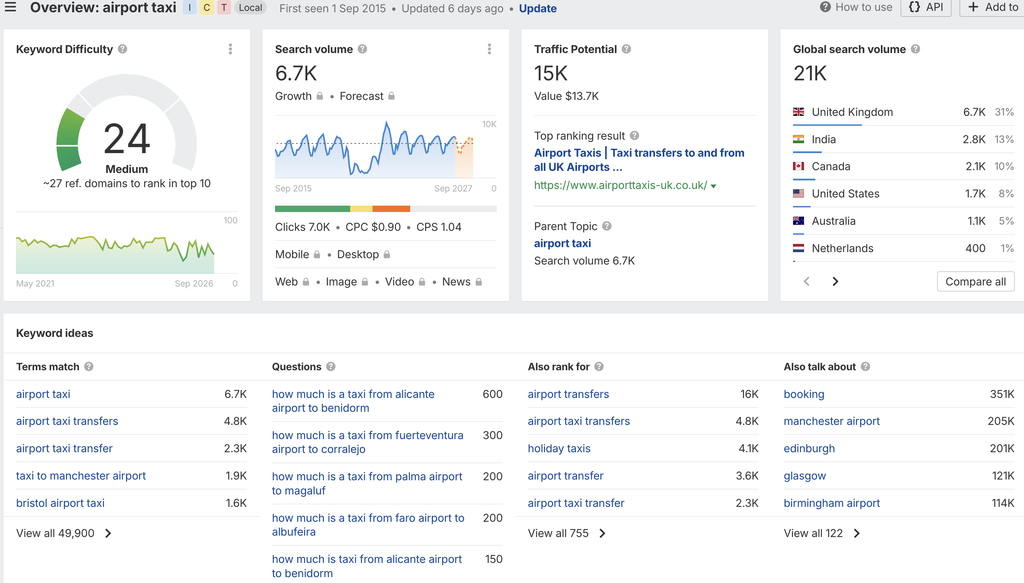Click the Terms match help icon
This screenshot has height=583, width=1024.
click(x=89, y=367)
